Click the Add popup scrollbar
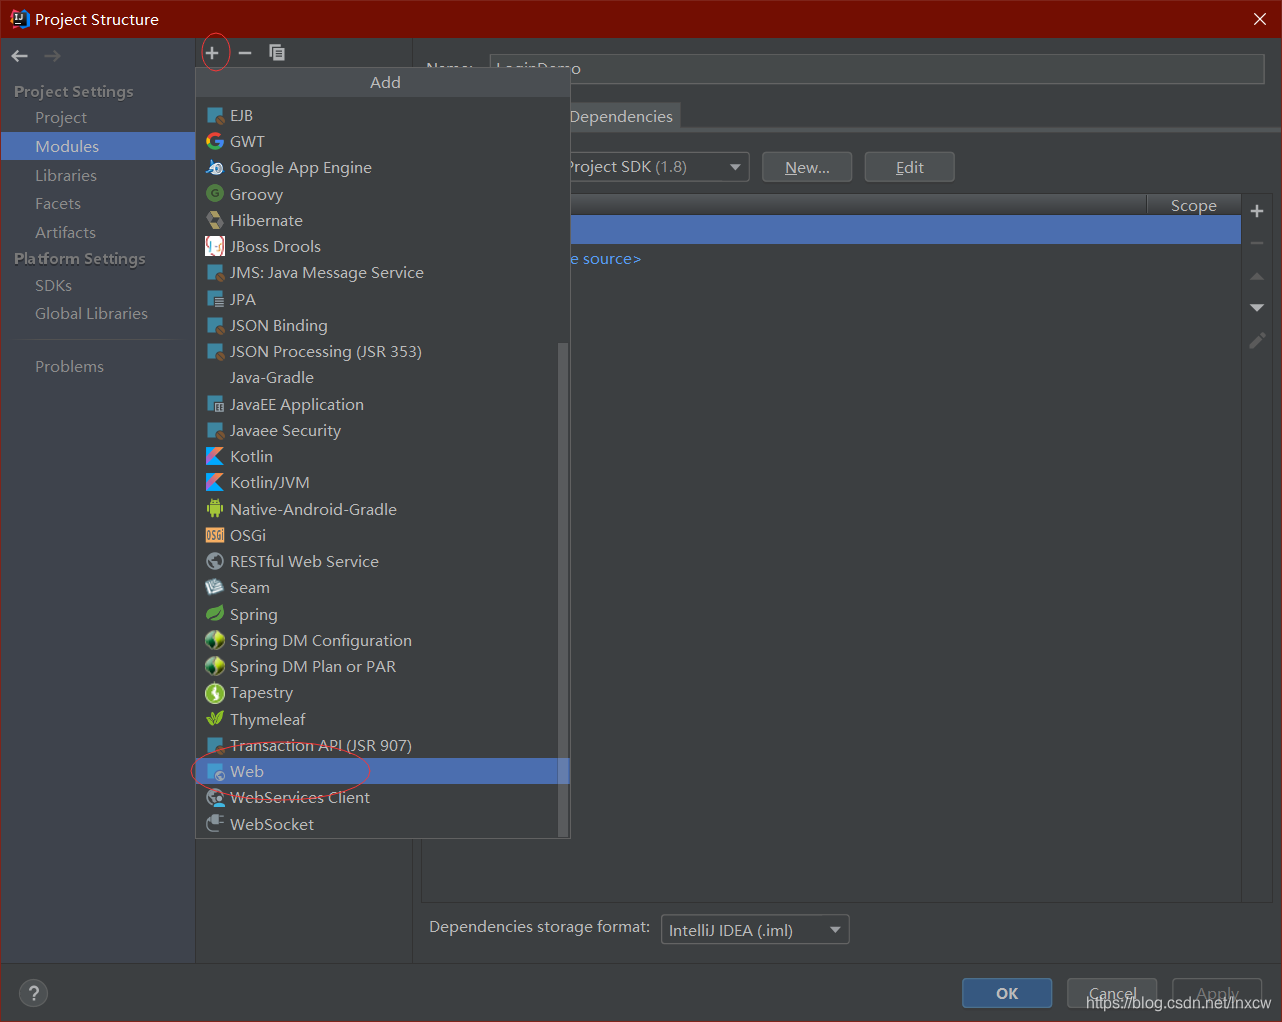1282x1022 pixels. [x=563, y=588]
